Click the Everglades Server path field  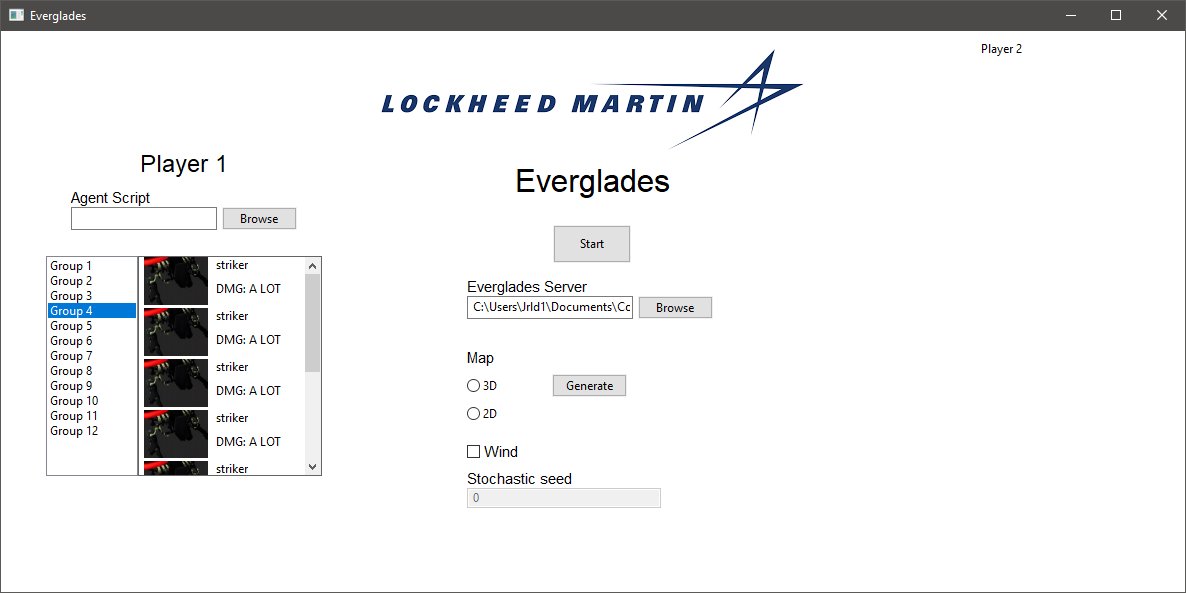(550, 308)
